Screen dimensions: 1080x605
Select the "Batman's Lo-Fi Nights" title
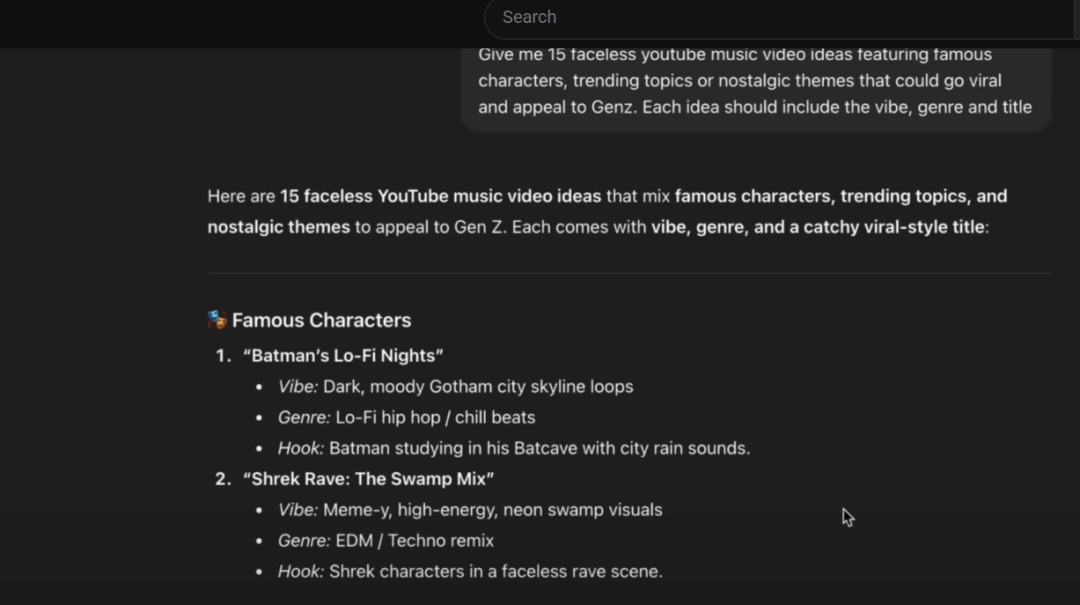tap(343, 355)
